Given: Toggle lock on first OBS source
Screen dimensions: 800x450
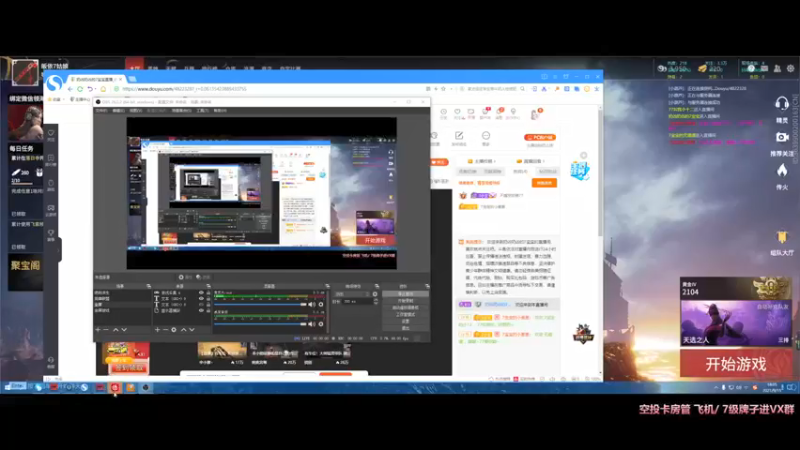Looking at the screenshot, I should tap(208, 292).
